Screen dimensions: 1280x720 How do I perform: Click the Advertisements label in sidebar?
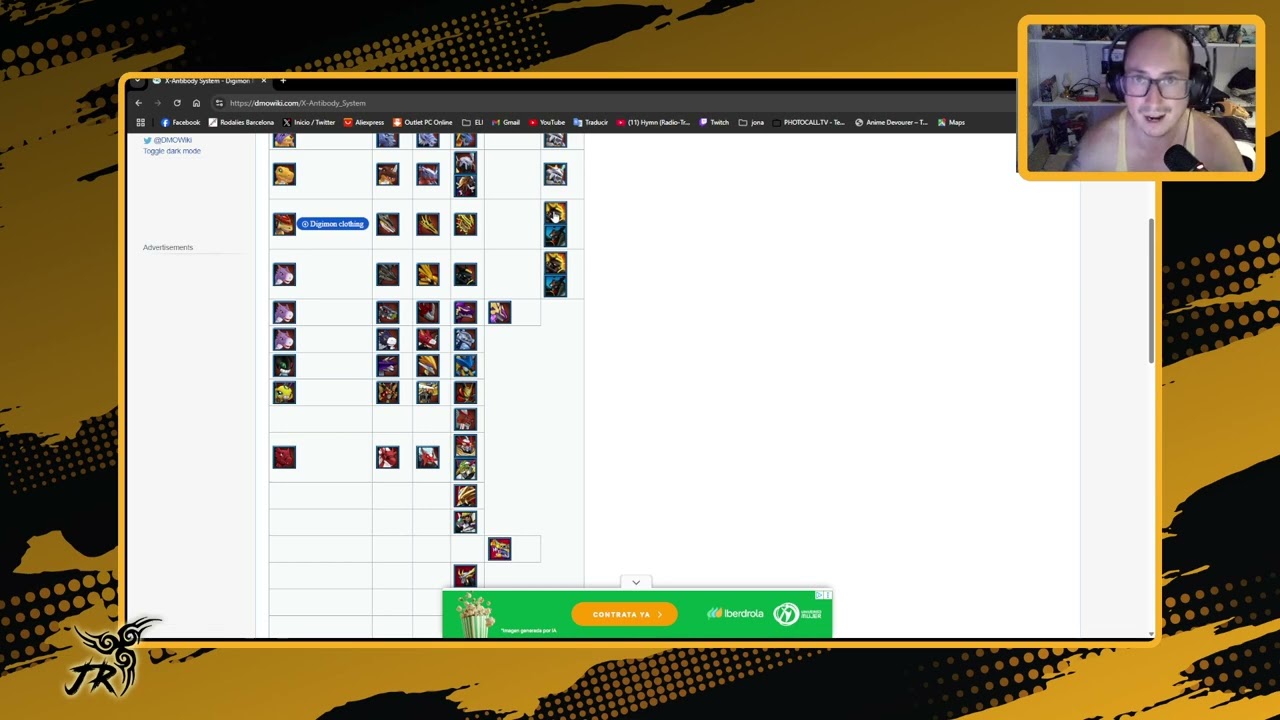[168, 247]
